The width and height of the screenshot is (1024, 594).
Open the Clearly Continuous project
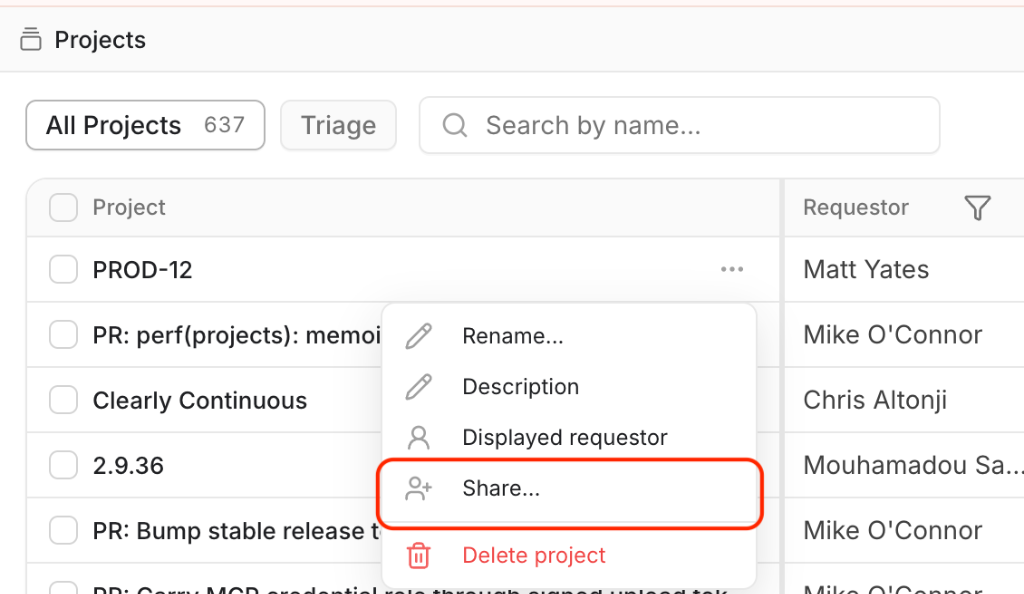click(x=200, y=400)
